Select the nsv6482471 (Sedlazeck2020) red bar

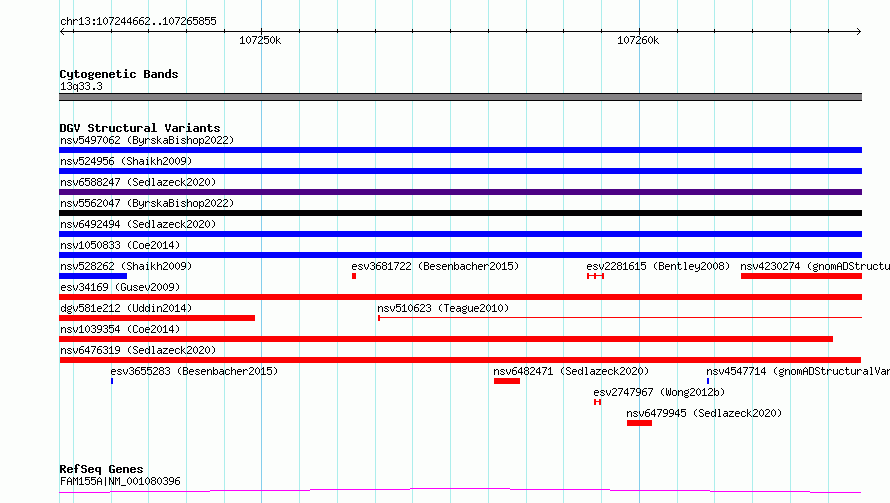point(507,381)
